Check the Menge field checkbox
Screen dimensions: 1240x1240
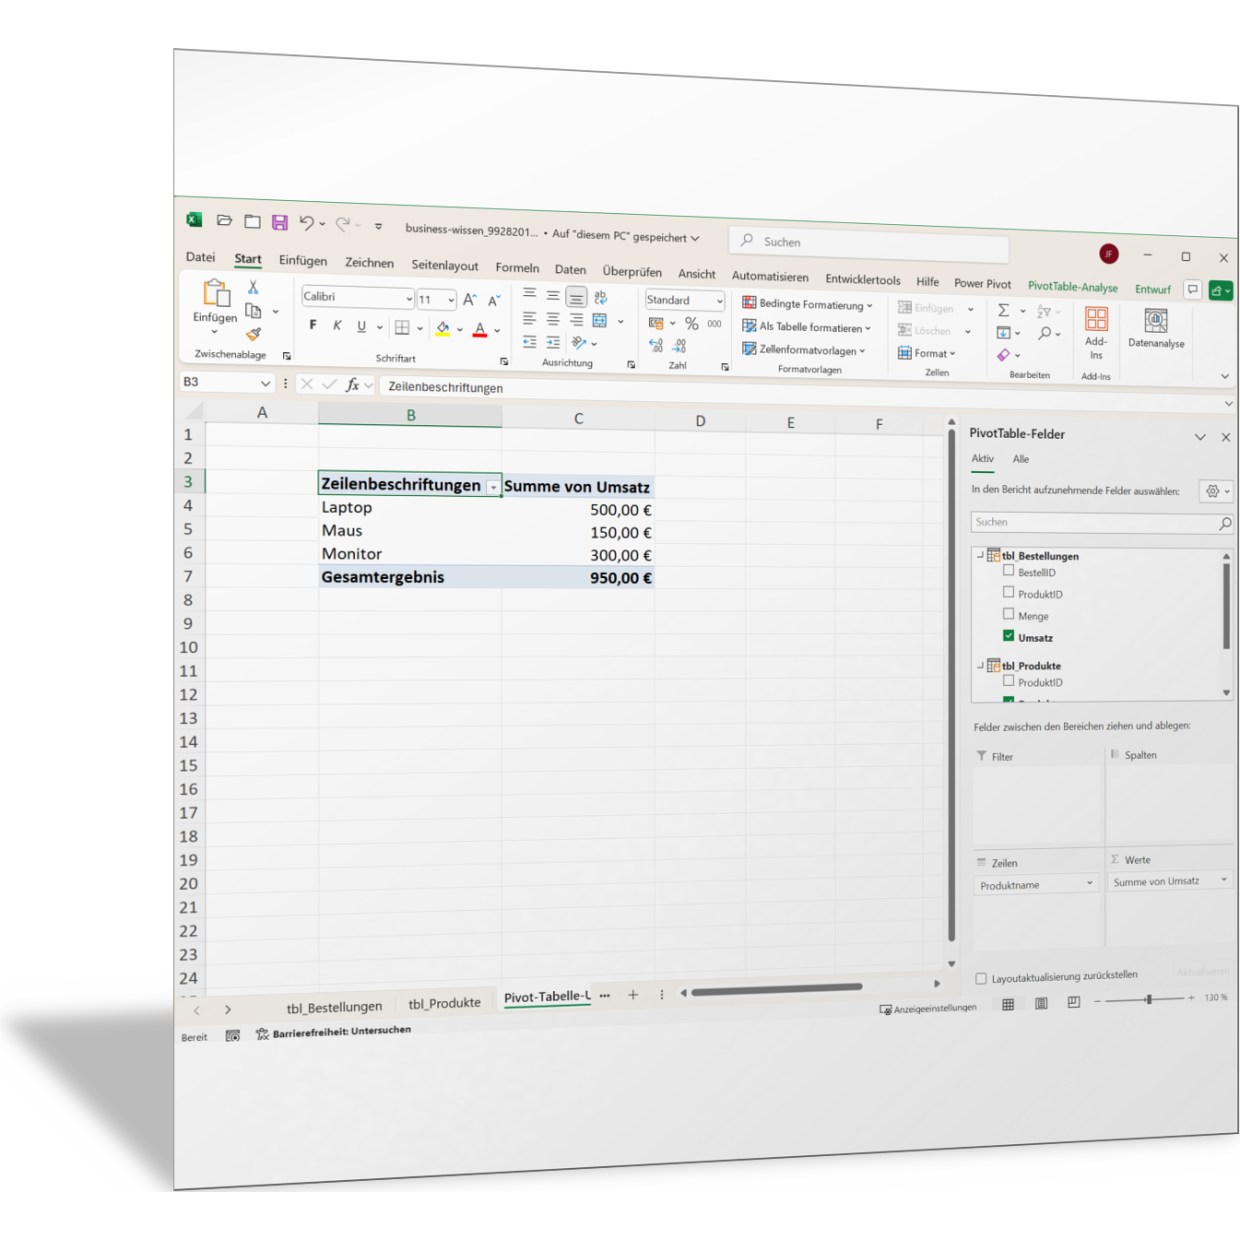(1010, 614)
